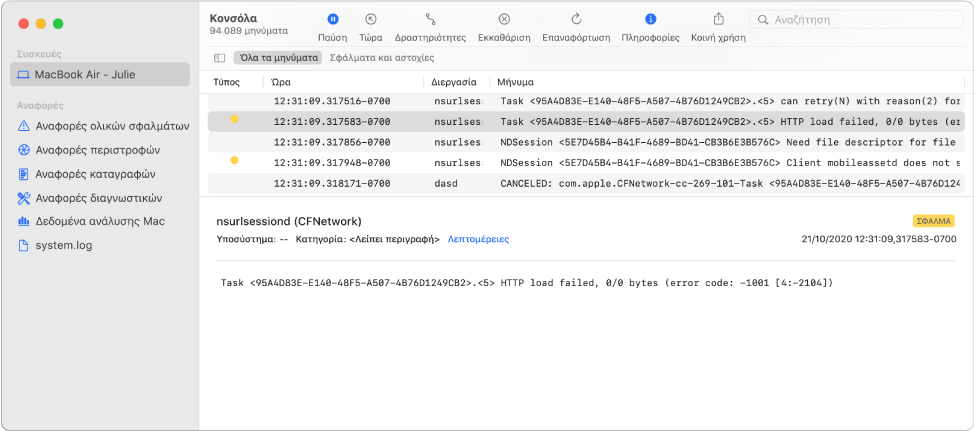Image resolution: width=974 pixels, height=431 pixels.
Task: Sort by Τύπος column header
Action: 227,82
